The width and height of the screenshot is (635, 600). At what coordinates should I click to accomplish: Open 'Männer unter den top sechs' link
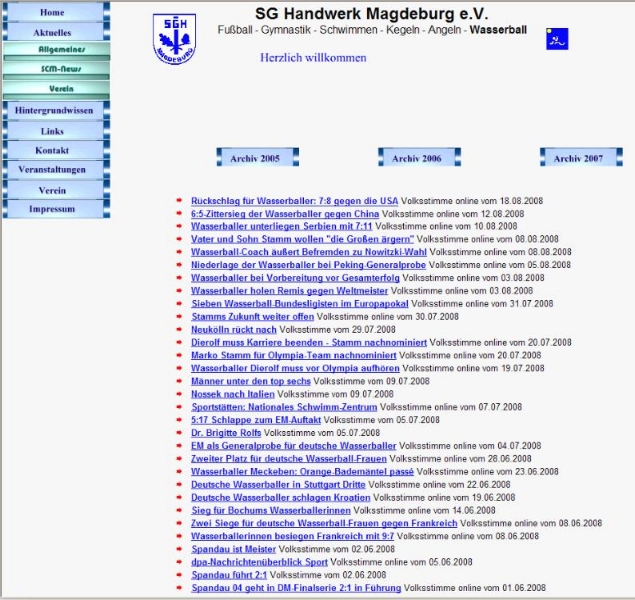coord(250,381)
